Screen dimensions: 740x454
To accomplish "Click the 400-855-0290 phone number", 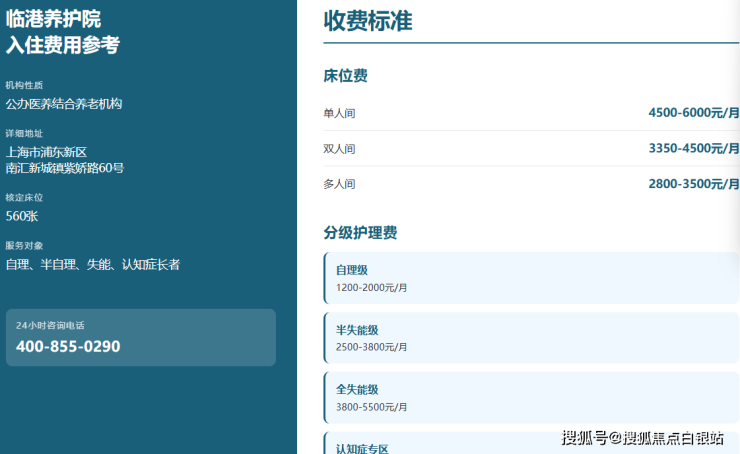I will (68, 346).
